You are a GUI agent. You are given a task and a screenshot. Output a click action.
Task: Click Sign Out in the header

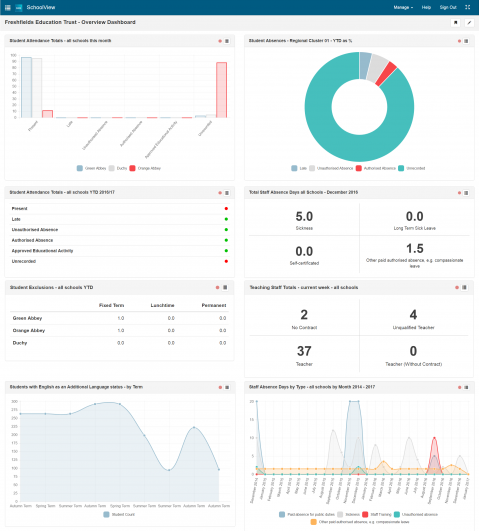tap(448, 7)
